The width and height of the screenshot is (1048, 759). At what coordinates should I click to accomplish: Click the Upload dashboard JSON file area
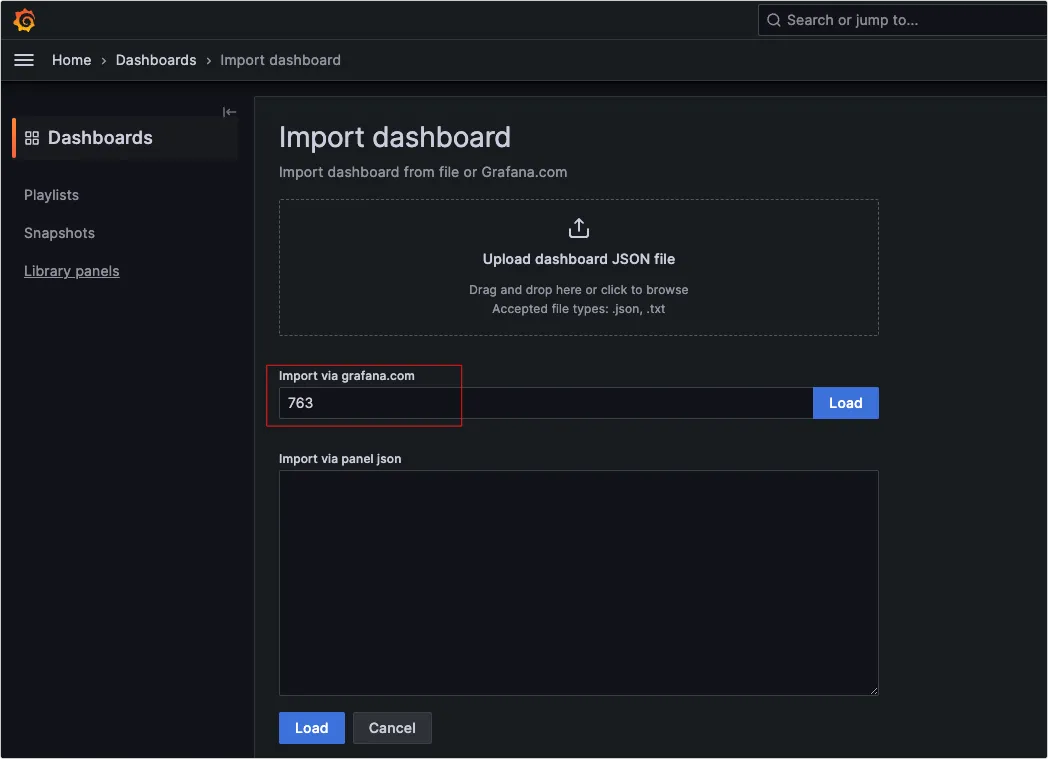pyautogui.click(x=578, y=267)
